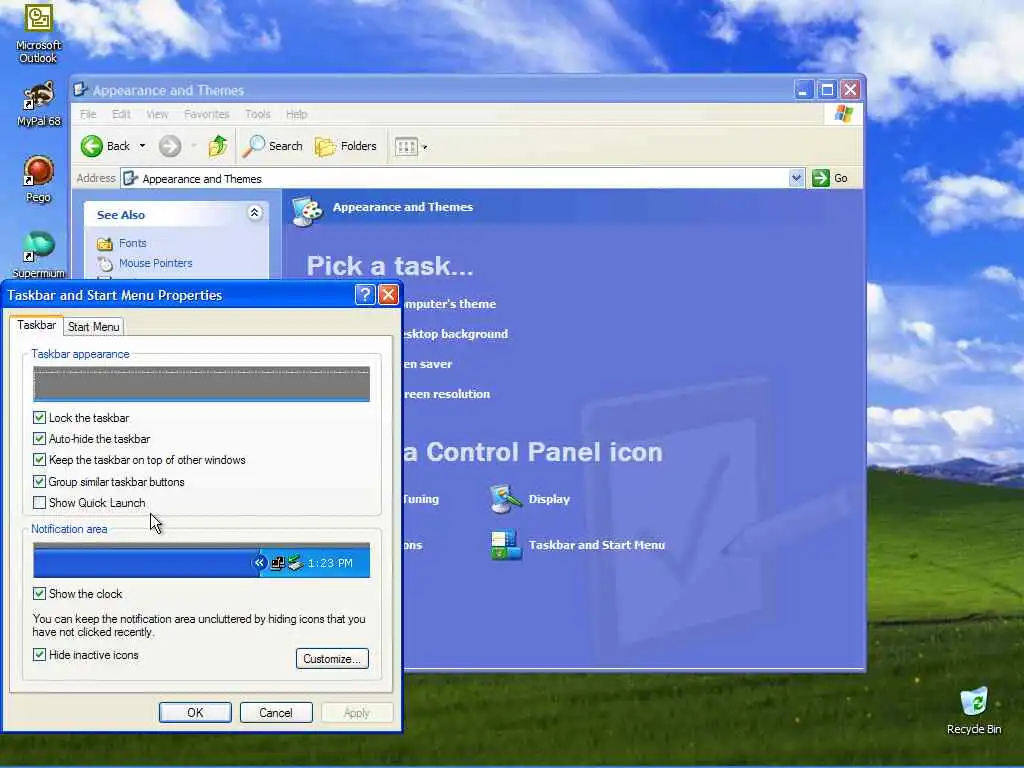Select the Taskbar tab
The height and width of the screenshot is (768, 1024).
pos(37,325)
